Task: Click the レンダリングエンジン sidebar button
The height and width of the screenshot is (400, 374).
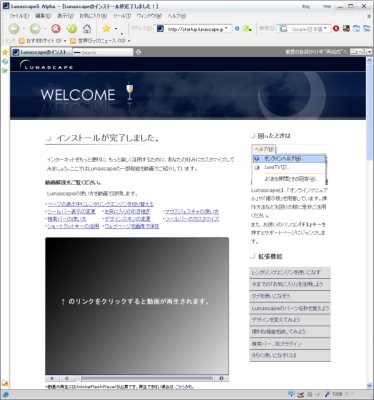Action: point(290,272)
